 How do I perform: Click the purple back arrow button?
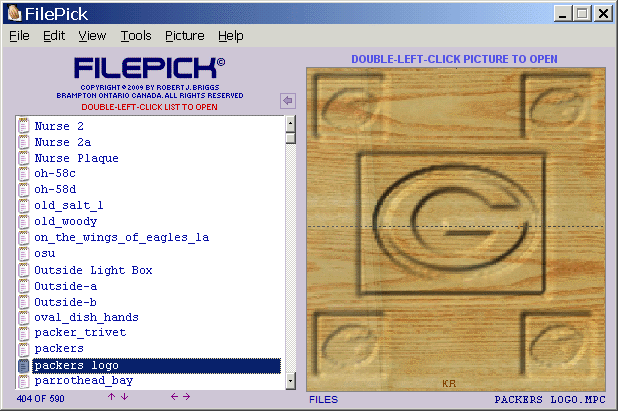pos(288,101)
